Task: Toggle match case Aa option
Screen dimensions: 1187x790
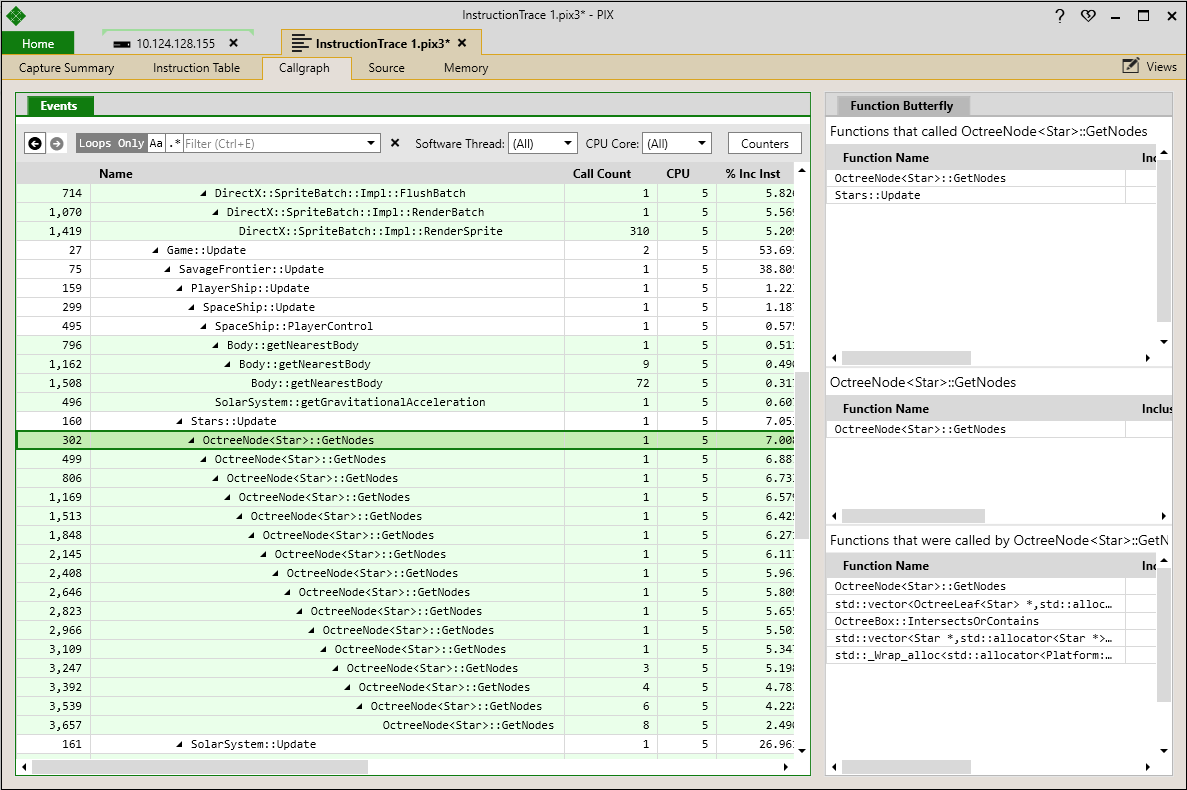Action: 156,143
